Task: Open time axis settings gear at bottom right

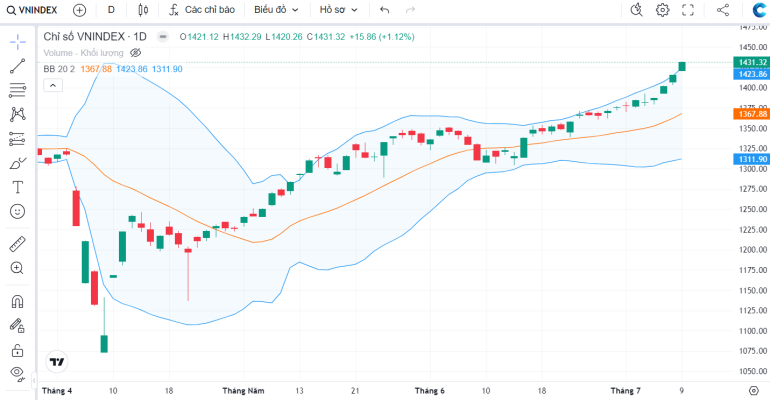Action: (x=754, y=391)
